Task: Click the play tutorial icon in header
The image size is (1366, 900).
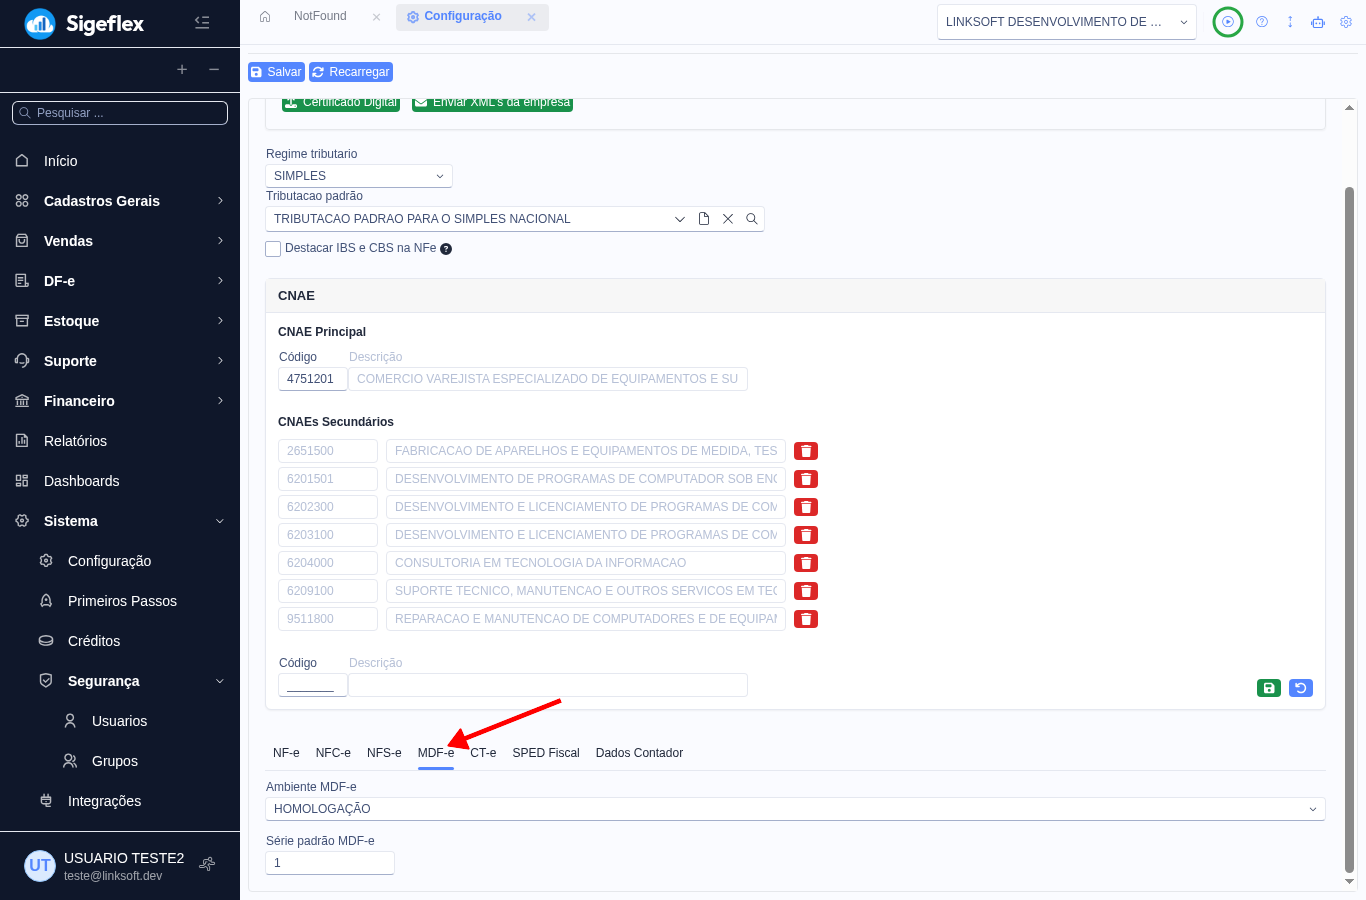Action: point(1228,22)
